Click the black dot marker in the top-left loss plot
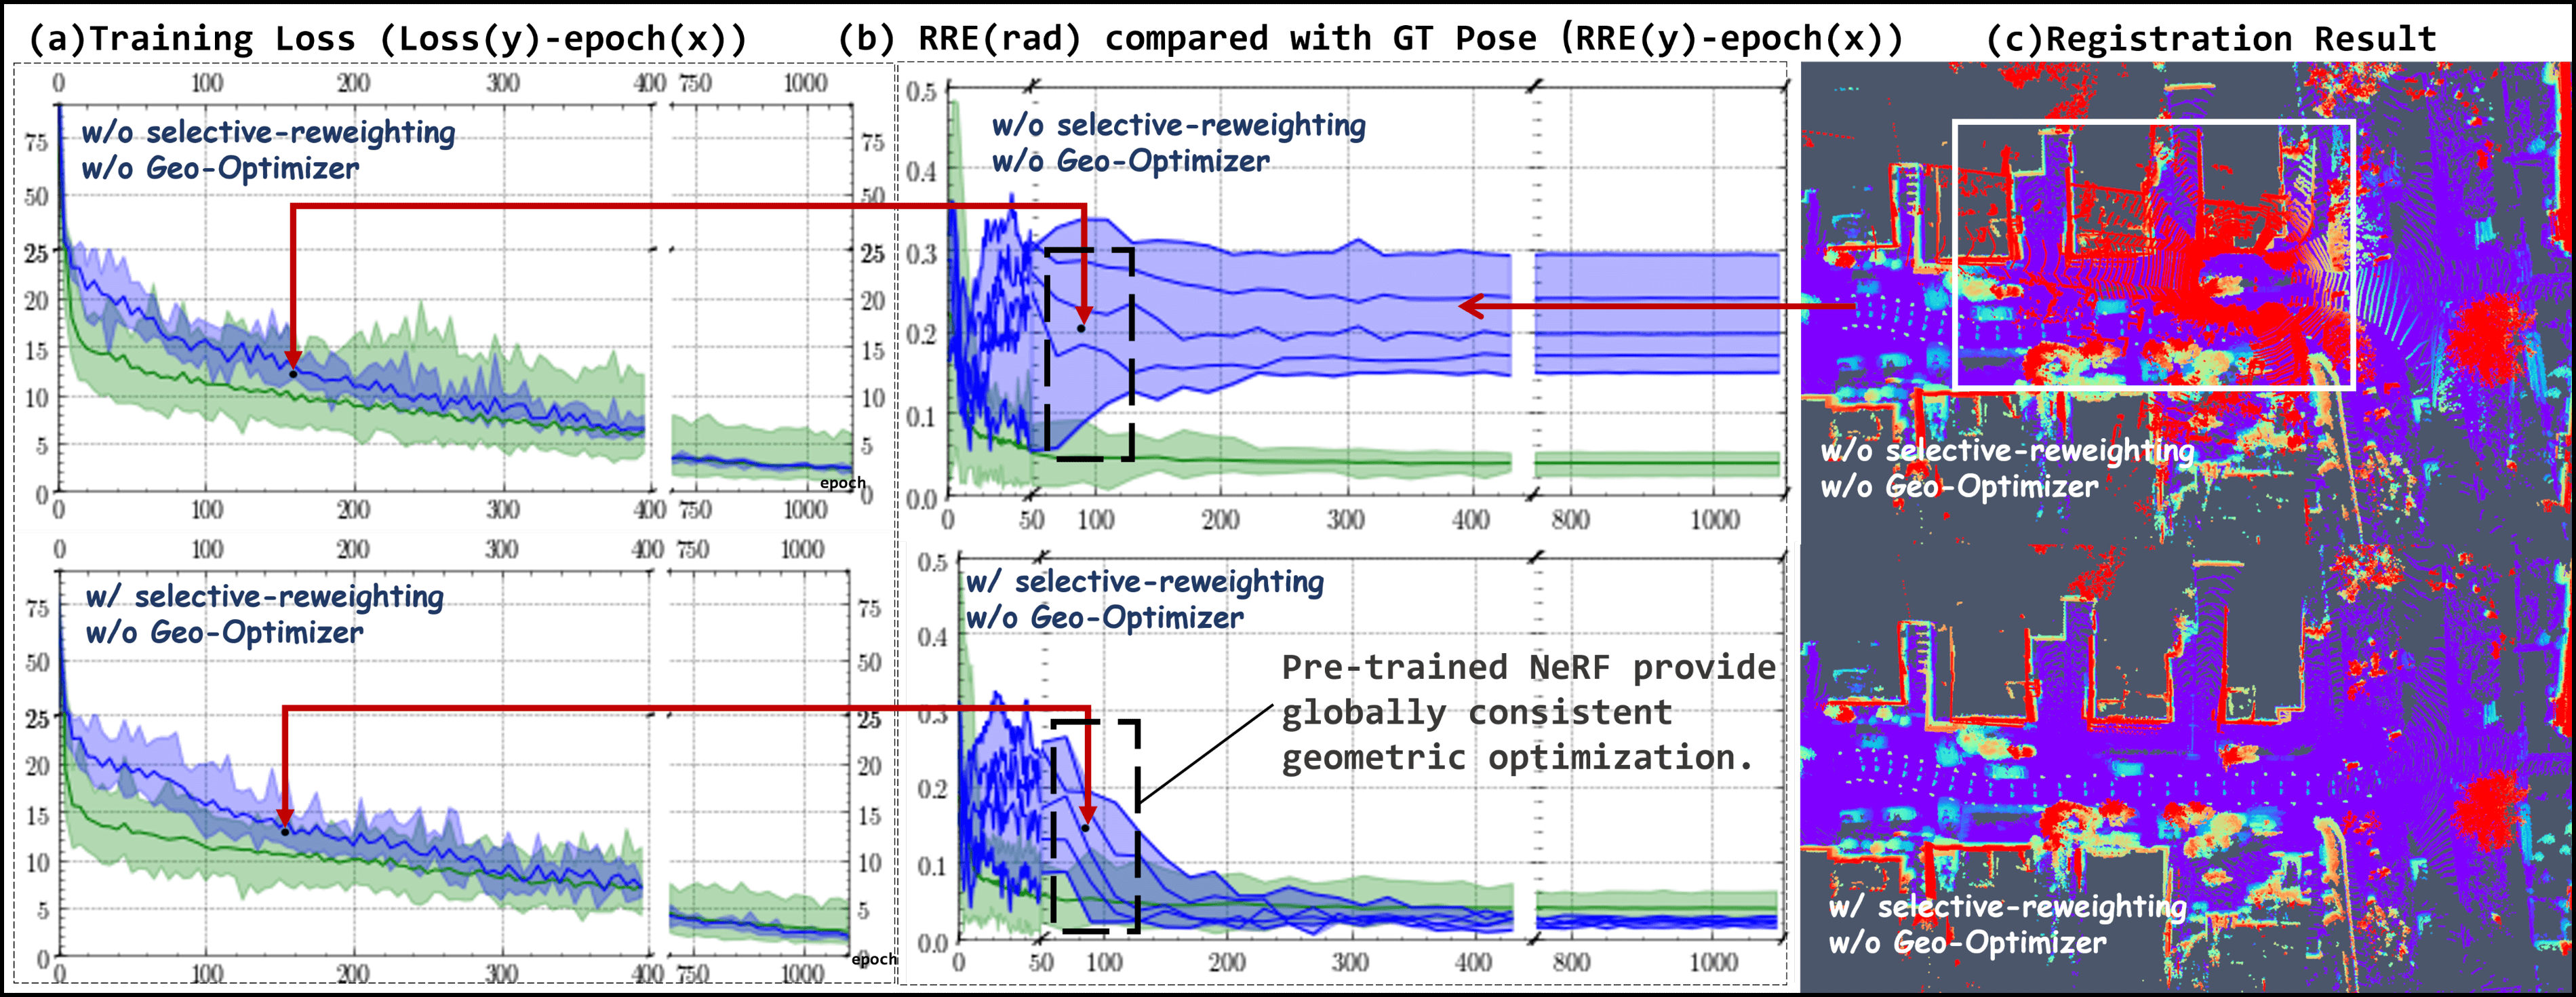 pos(293,373)
